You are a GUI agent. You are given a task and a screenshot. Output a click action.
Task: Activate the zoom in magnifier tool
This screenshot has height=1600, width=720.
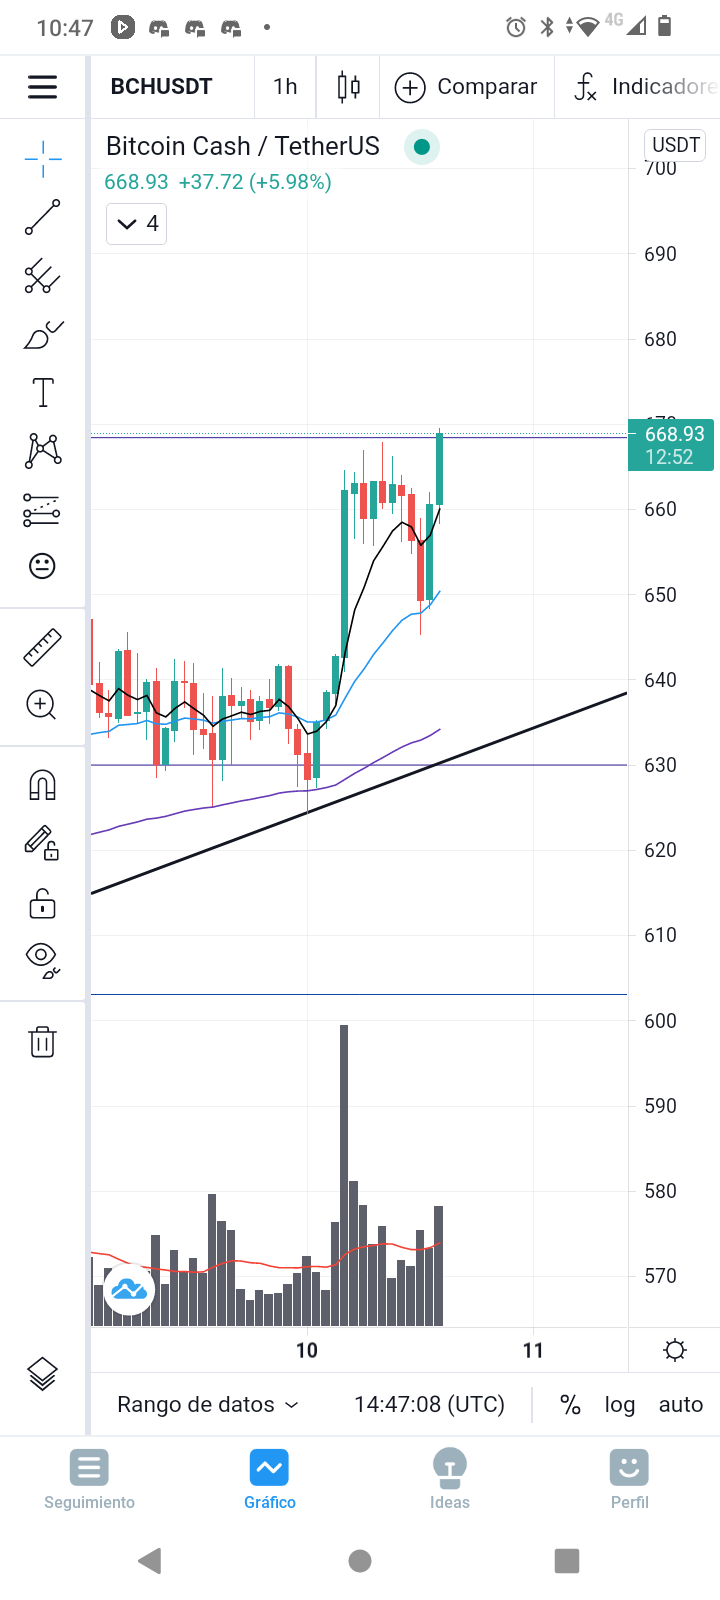pos(42,705)
